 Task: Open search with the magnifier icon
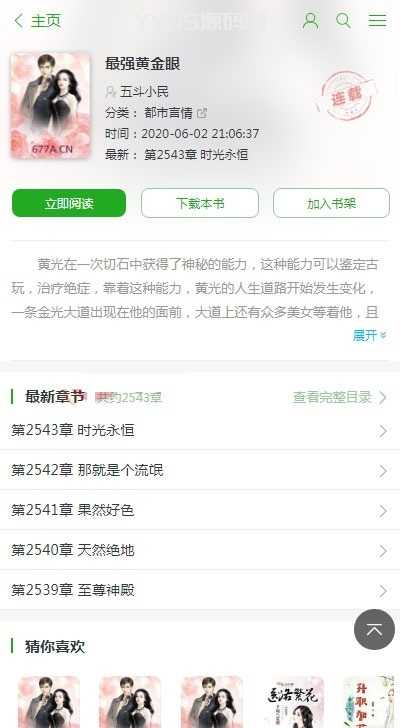[x=343, y=21]
